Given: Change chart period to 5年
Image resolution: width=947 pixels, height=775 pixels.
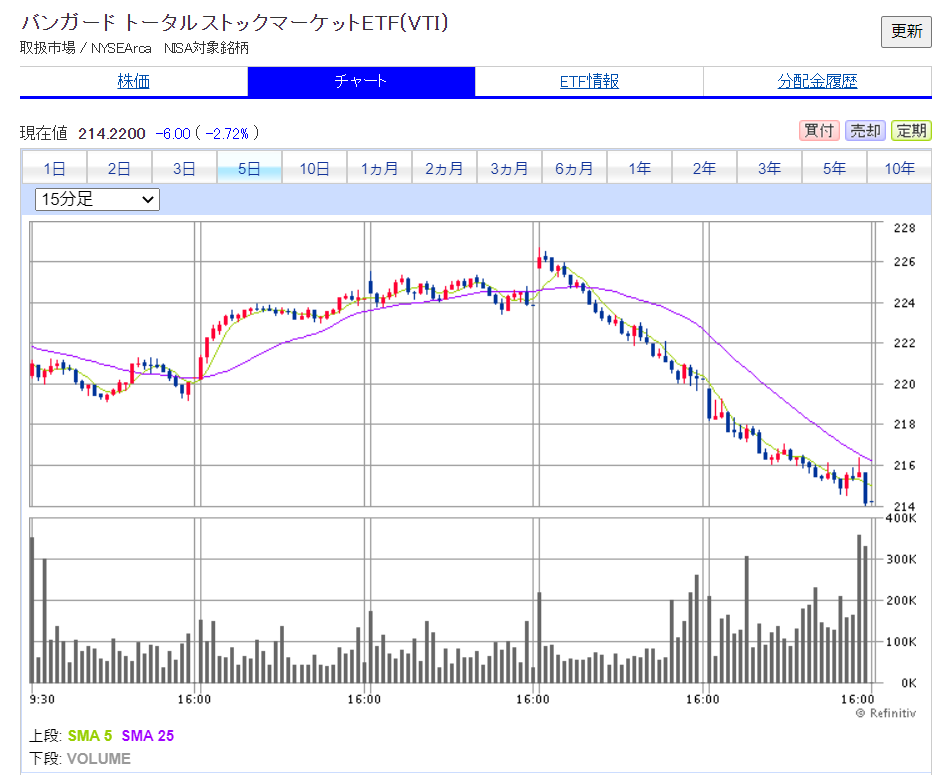Looking at the screenshot, I should point(834,168).
